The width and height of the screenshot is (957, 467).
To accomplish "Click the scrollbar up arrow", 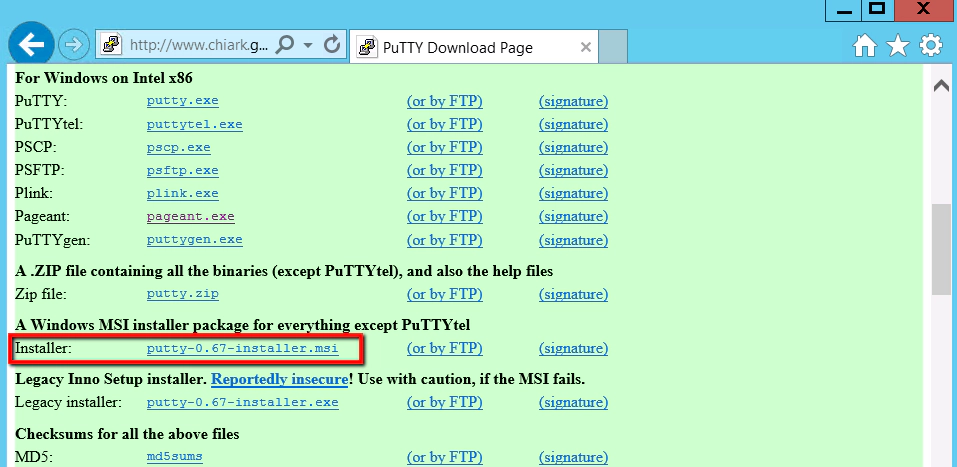I will 941,86.
